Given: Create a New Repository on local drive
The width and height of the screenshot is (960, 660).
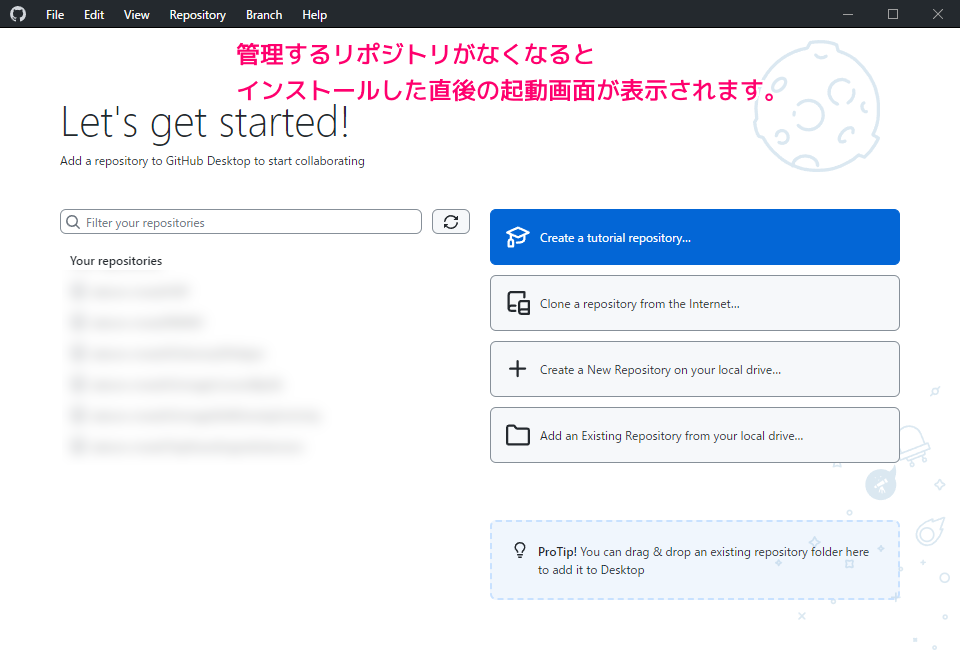Looking at the screenshot, I should click(x=694, y=369).
